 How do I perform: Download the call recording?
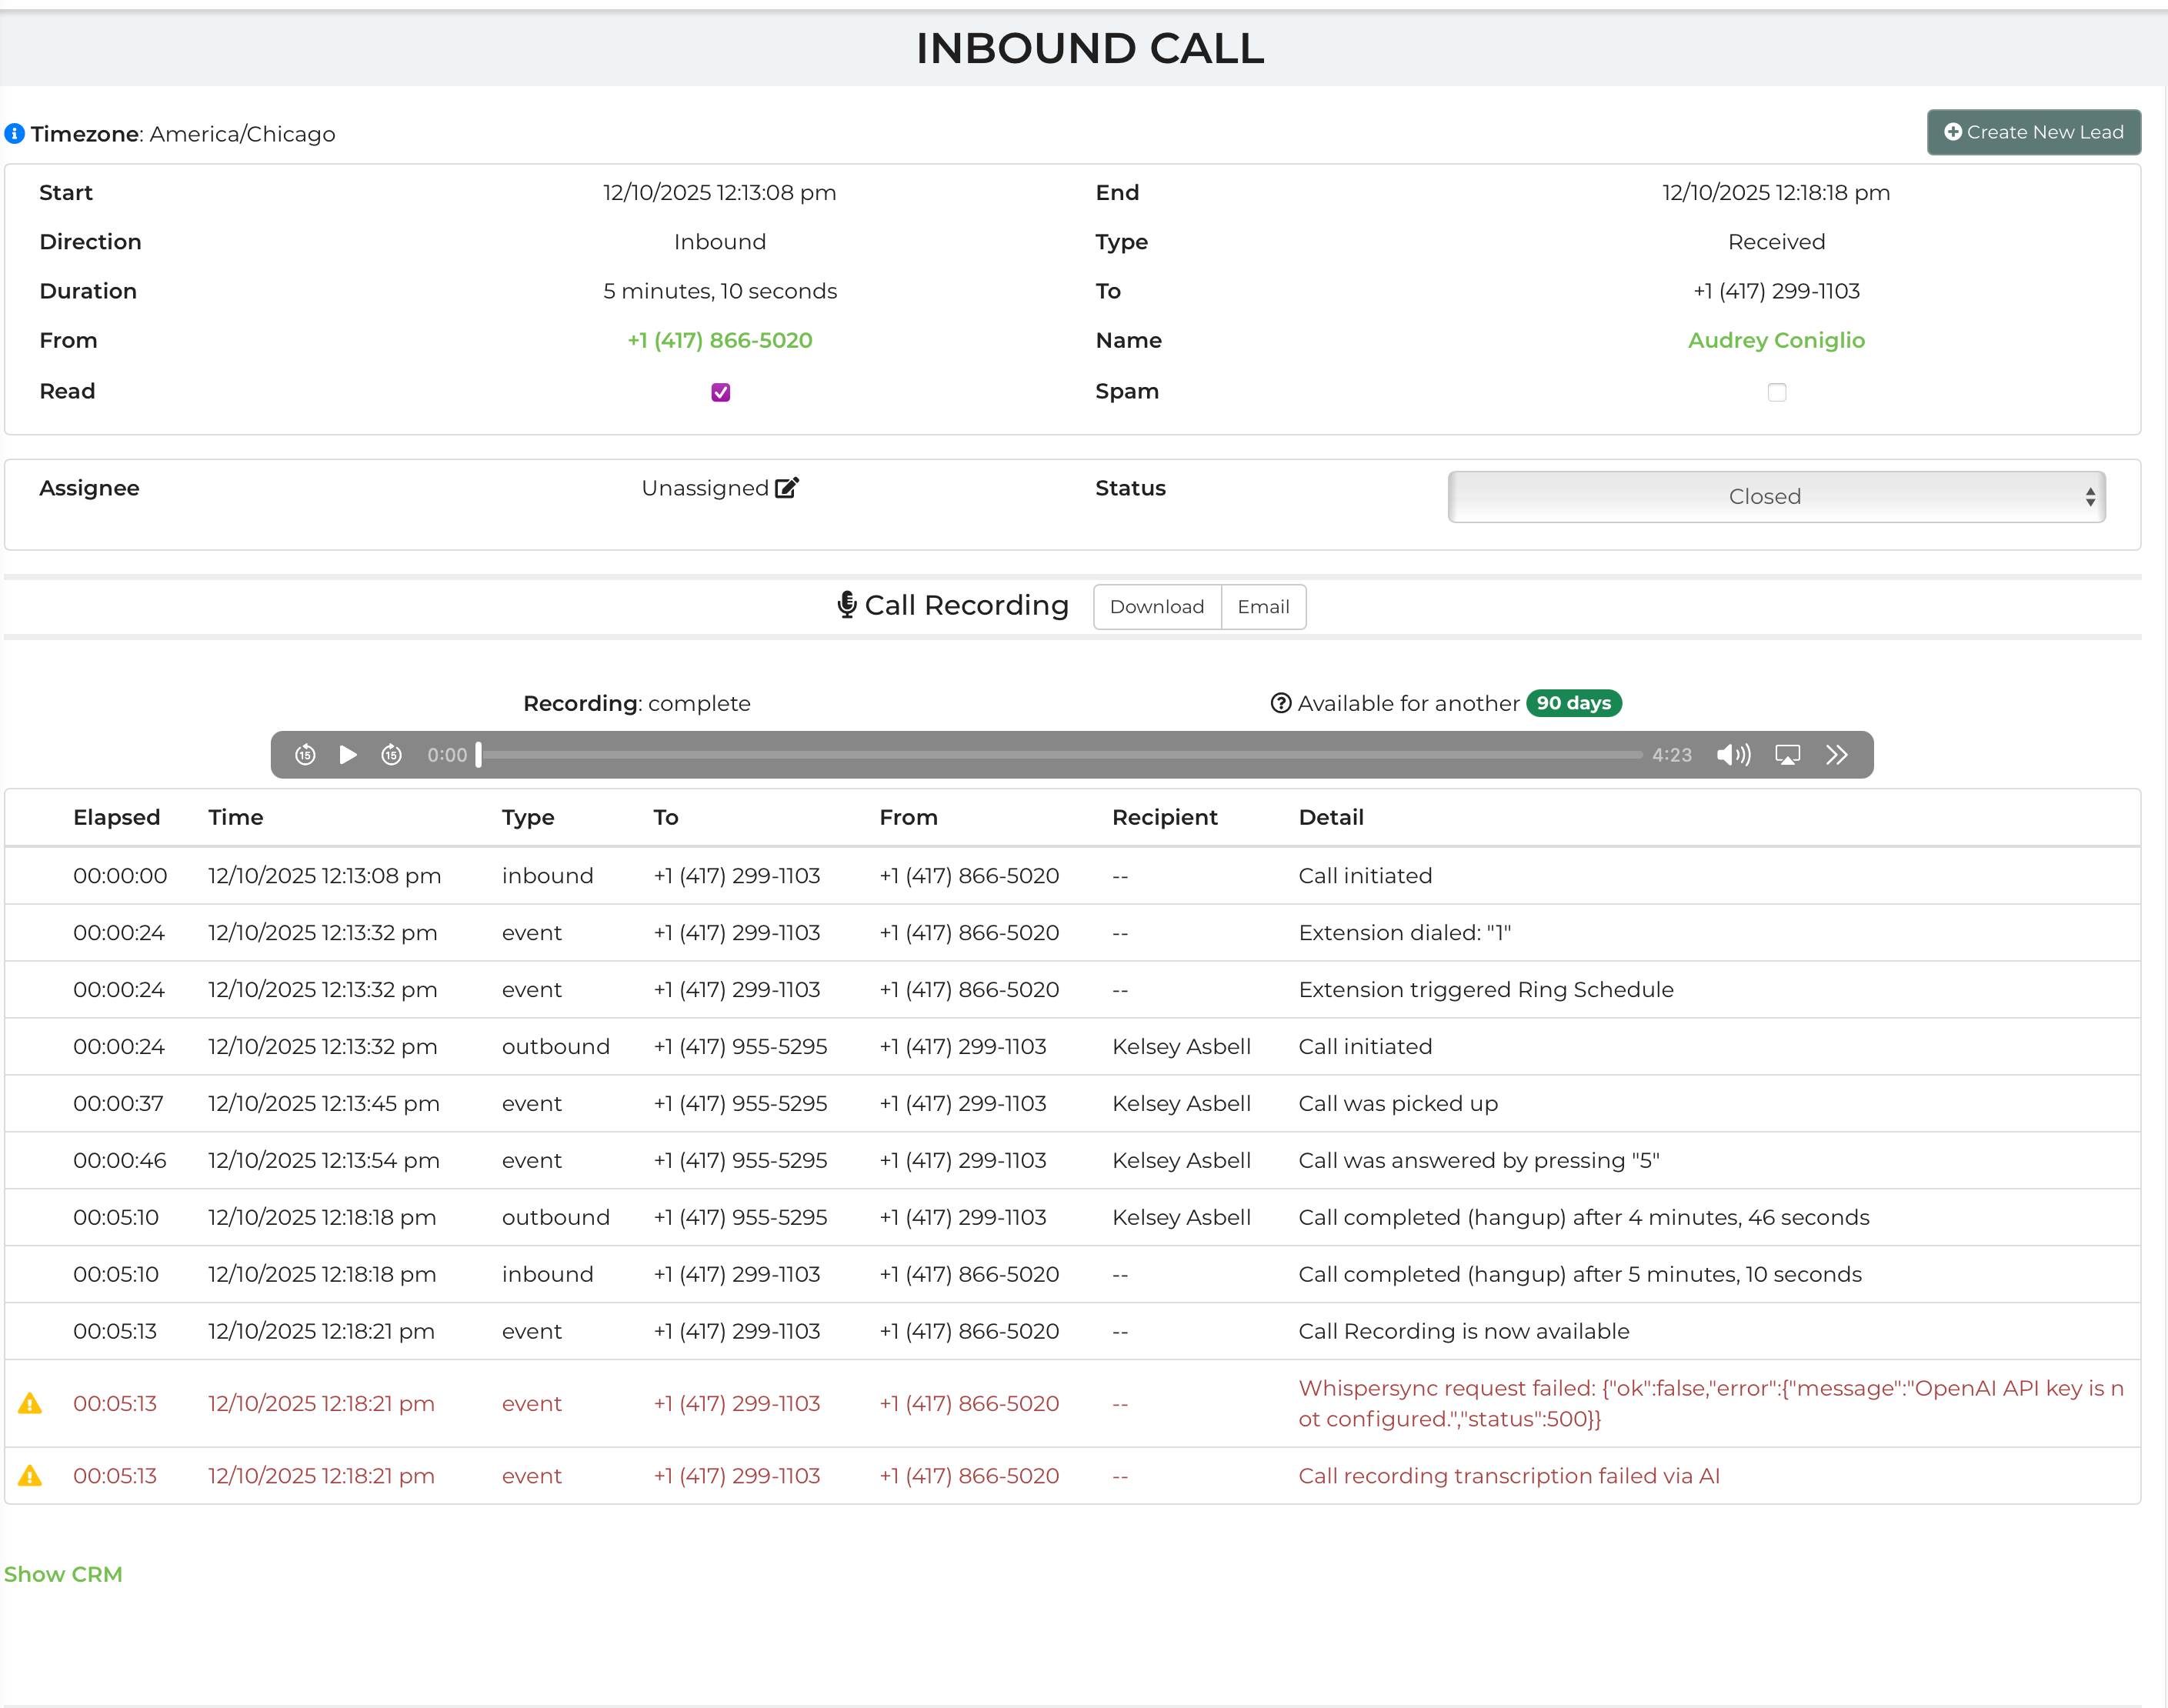tap(1156, 606)
